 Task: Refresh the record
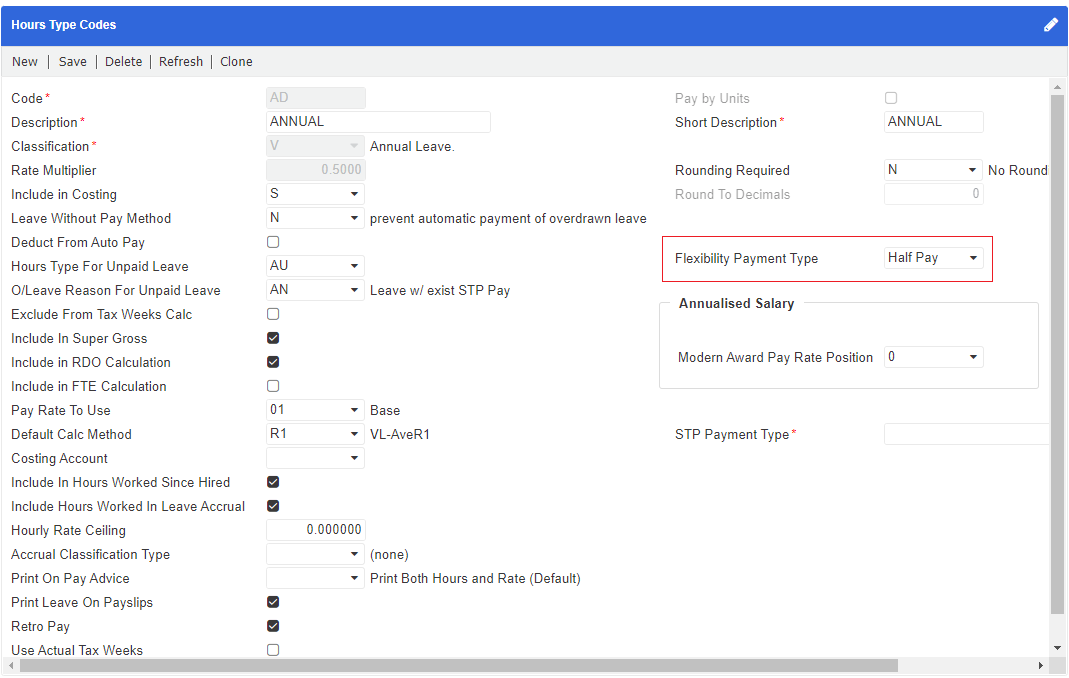pos(180,61)
